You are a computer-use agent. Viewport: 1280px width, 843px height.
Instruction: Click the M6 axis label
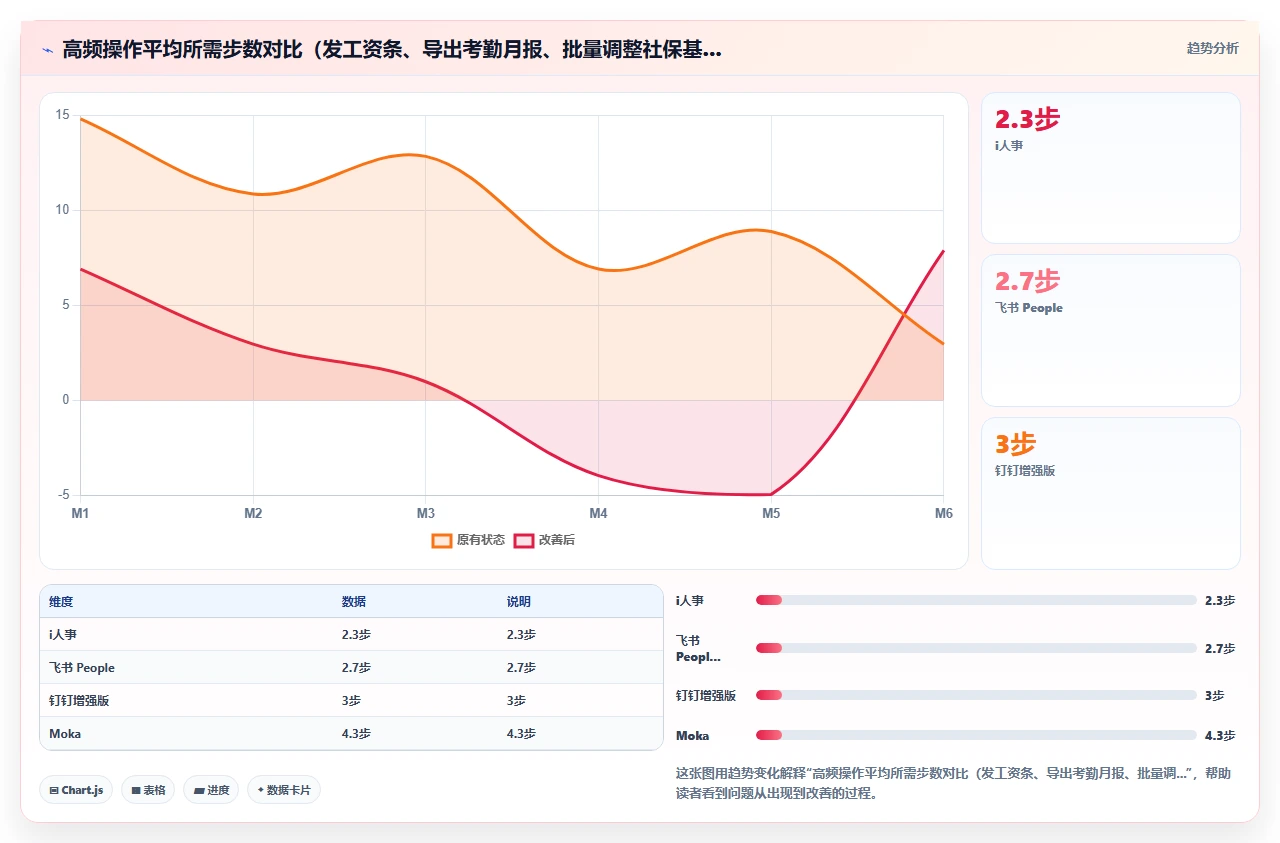(943, 513)
